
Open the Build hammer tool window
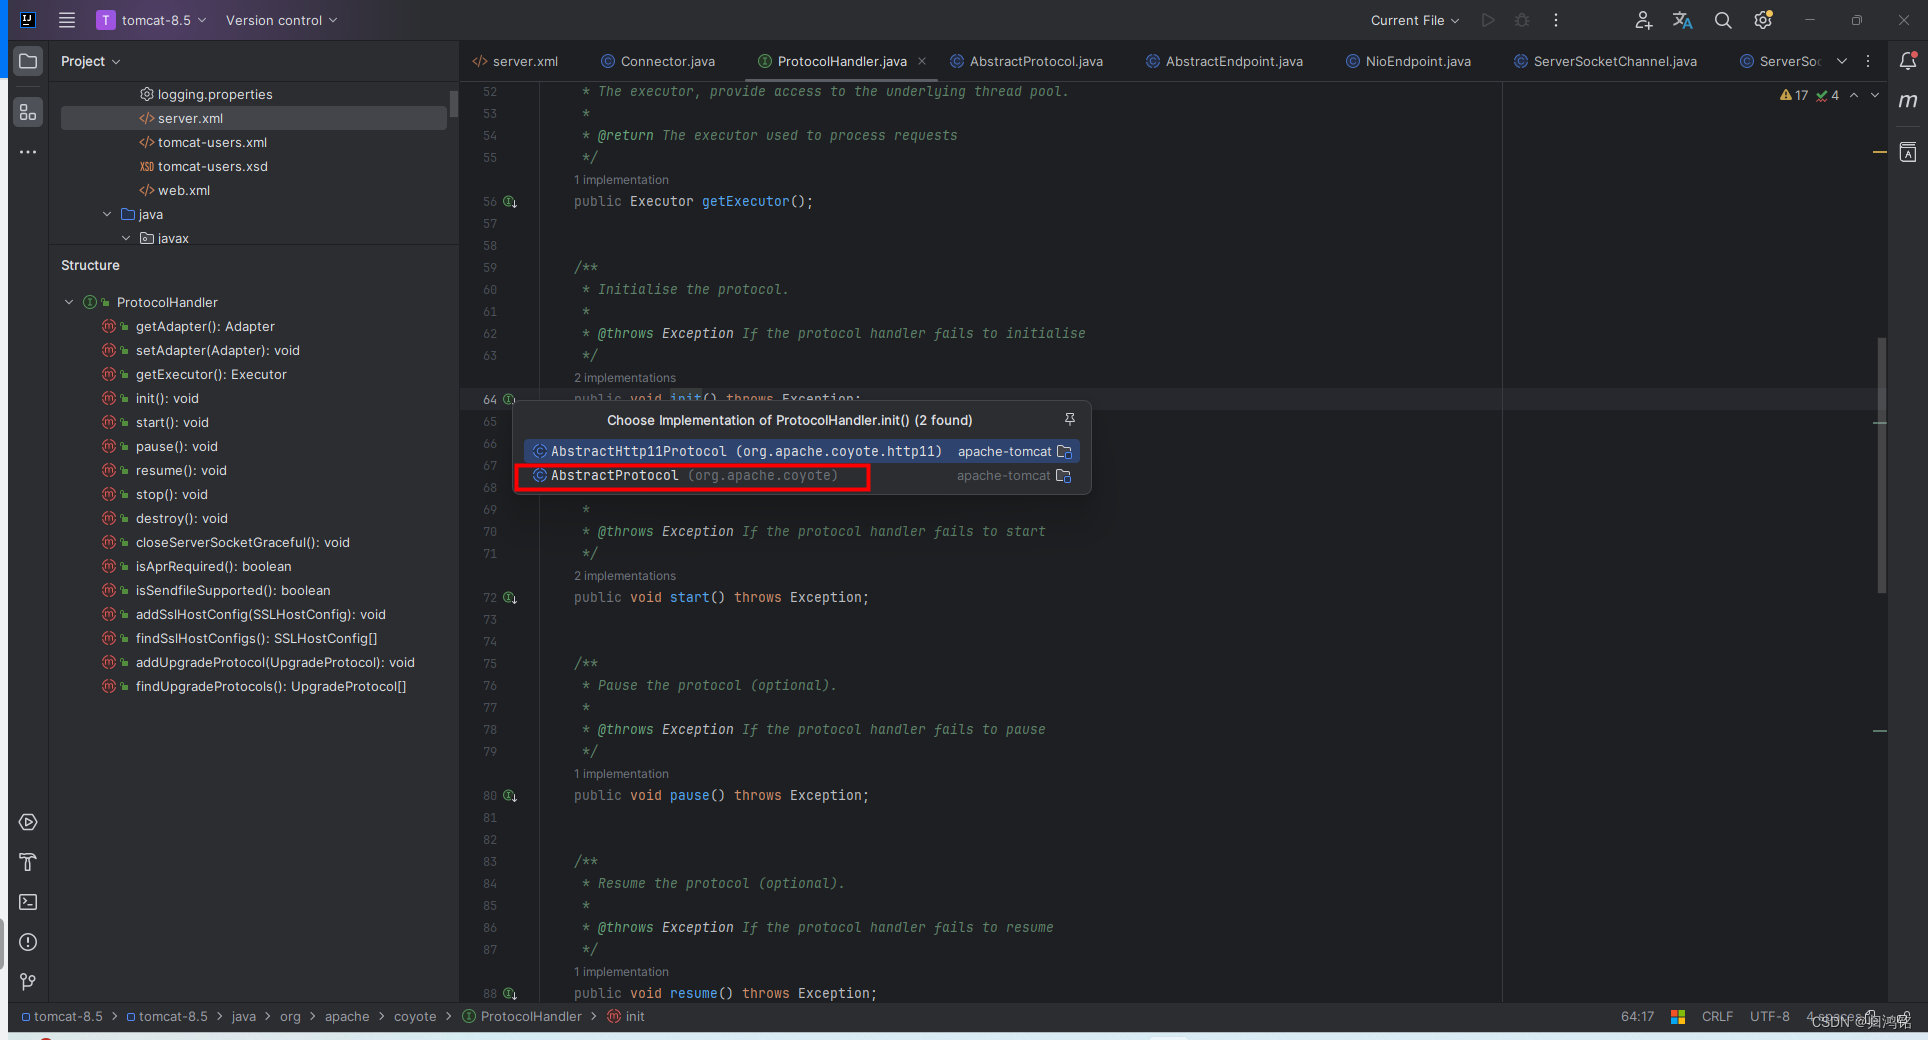tap(28, 862)
